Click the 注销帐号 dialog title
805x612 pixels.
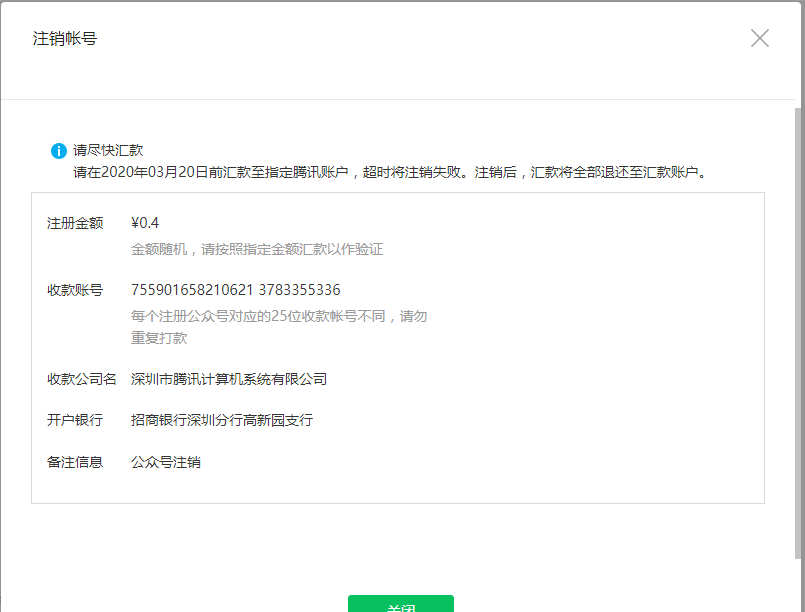[65, 39]
